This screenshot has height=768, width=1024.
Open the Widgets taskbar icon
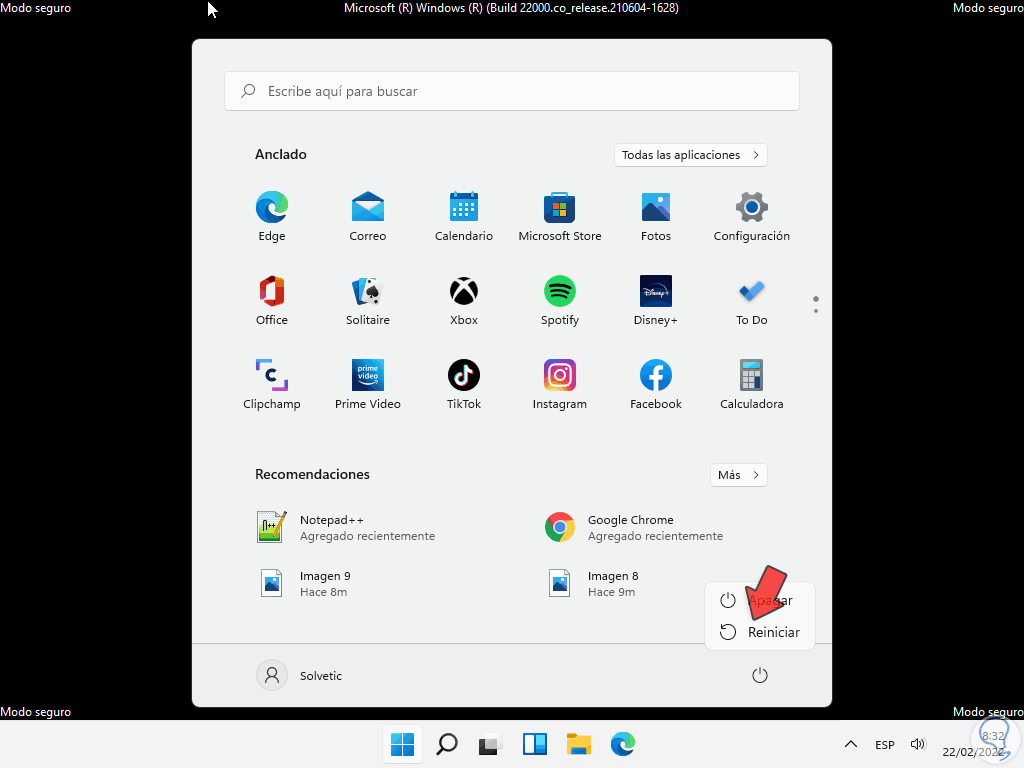tap(535, 744)
